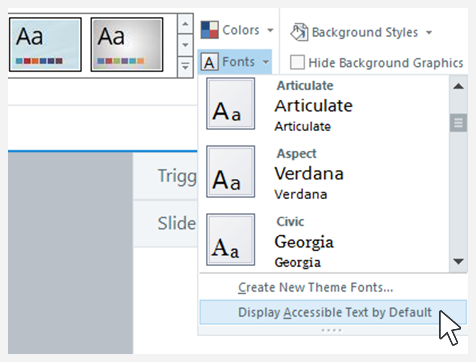Click the theme gallery row up arrow
The image size is (476, 362).
[x=185, y=24]
